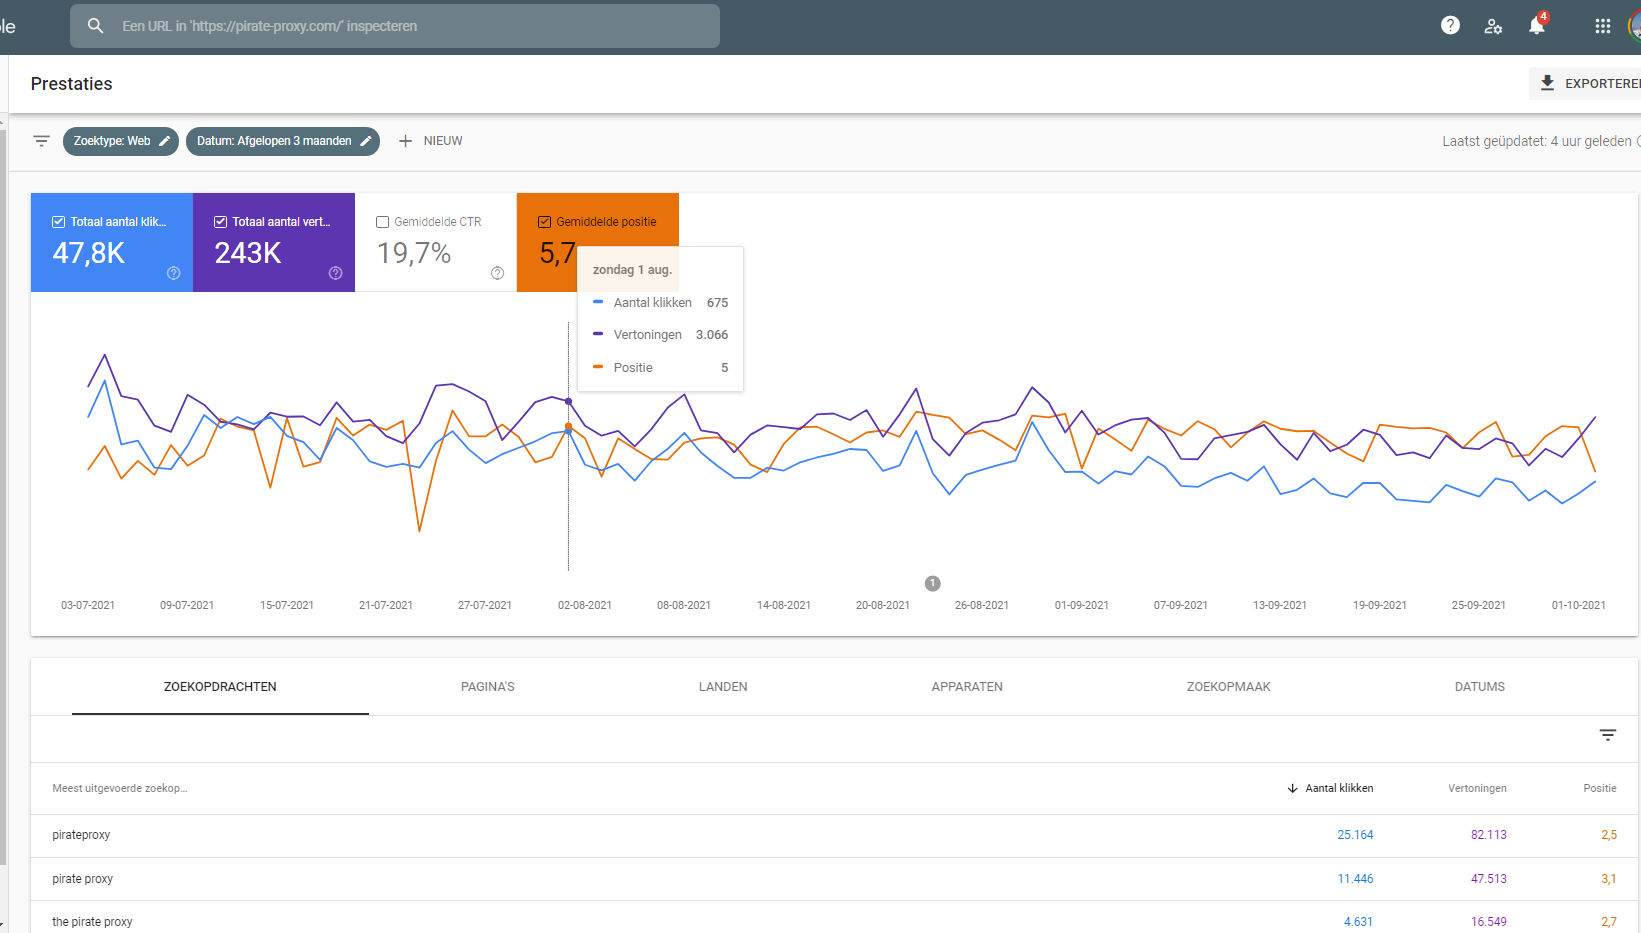Switch to Landen tab

pyautogui.click(x=723, y=687)
